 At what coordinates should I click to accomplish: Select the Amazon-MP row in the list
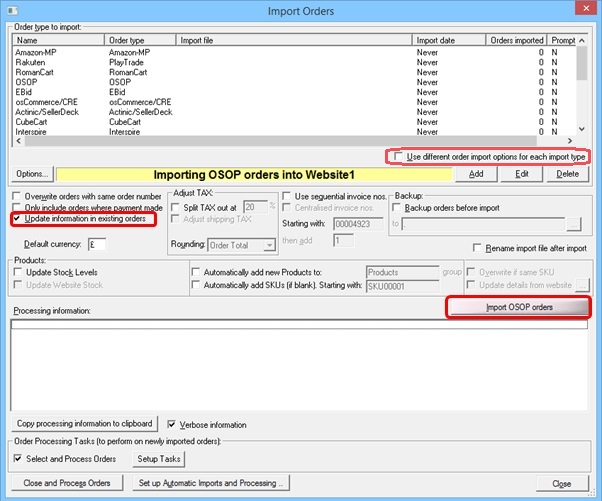294,52
